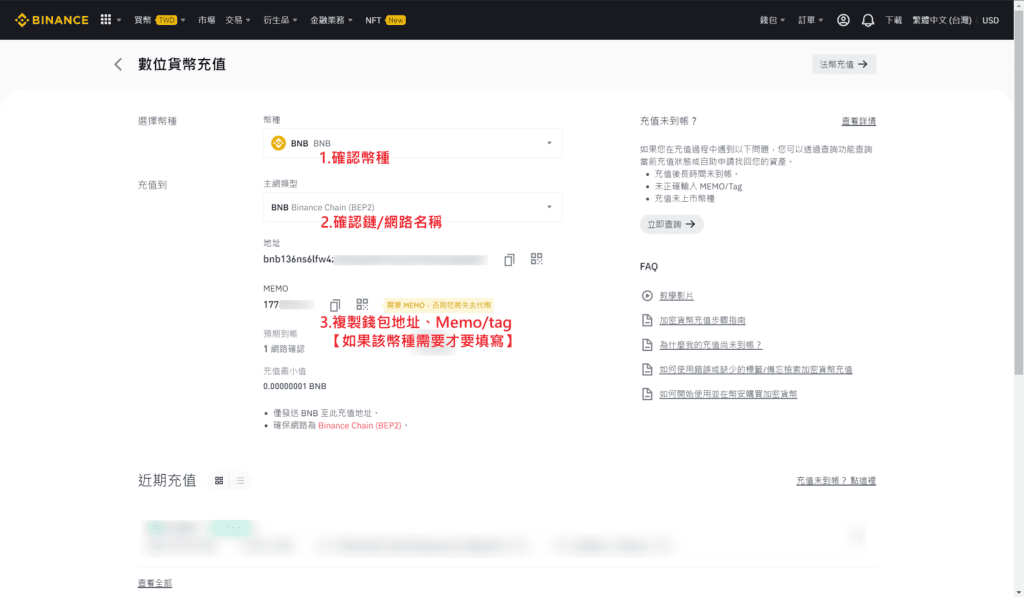
Task: Select the deposit address text bnb136ns6lfw4
Action: (298, 259)
